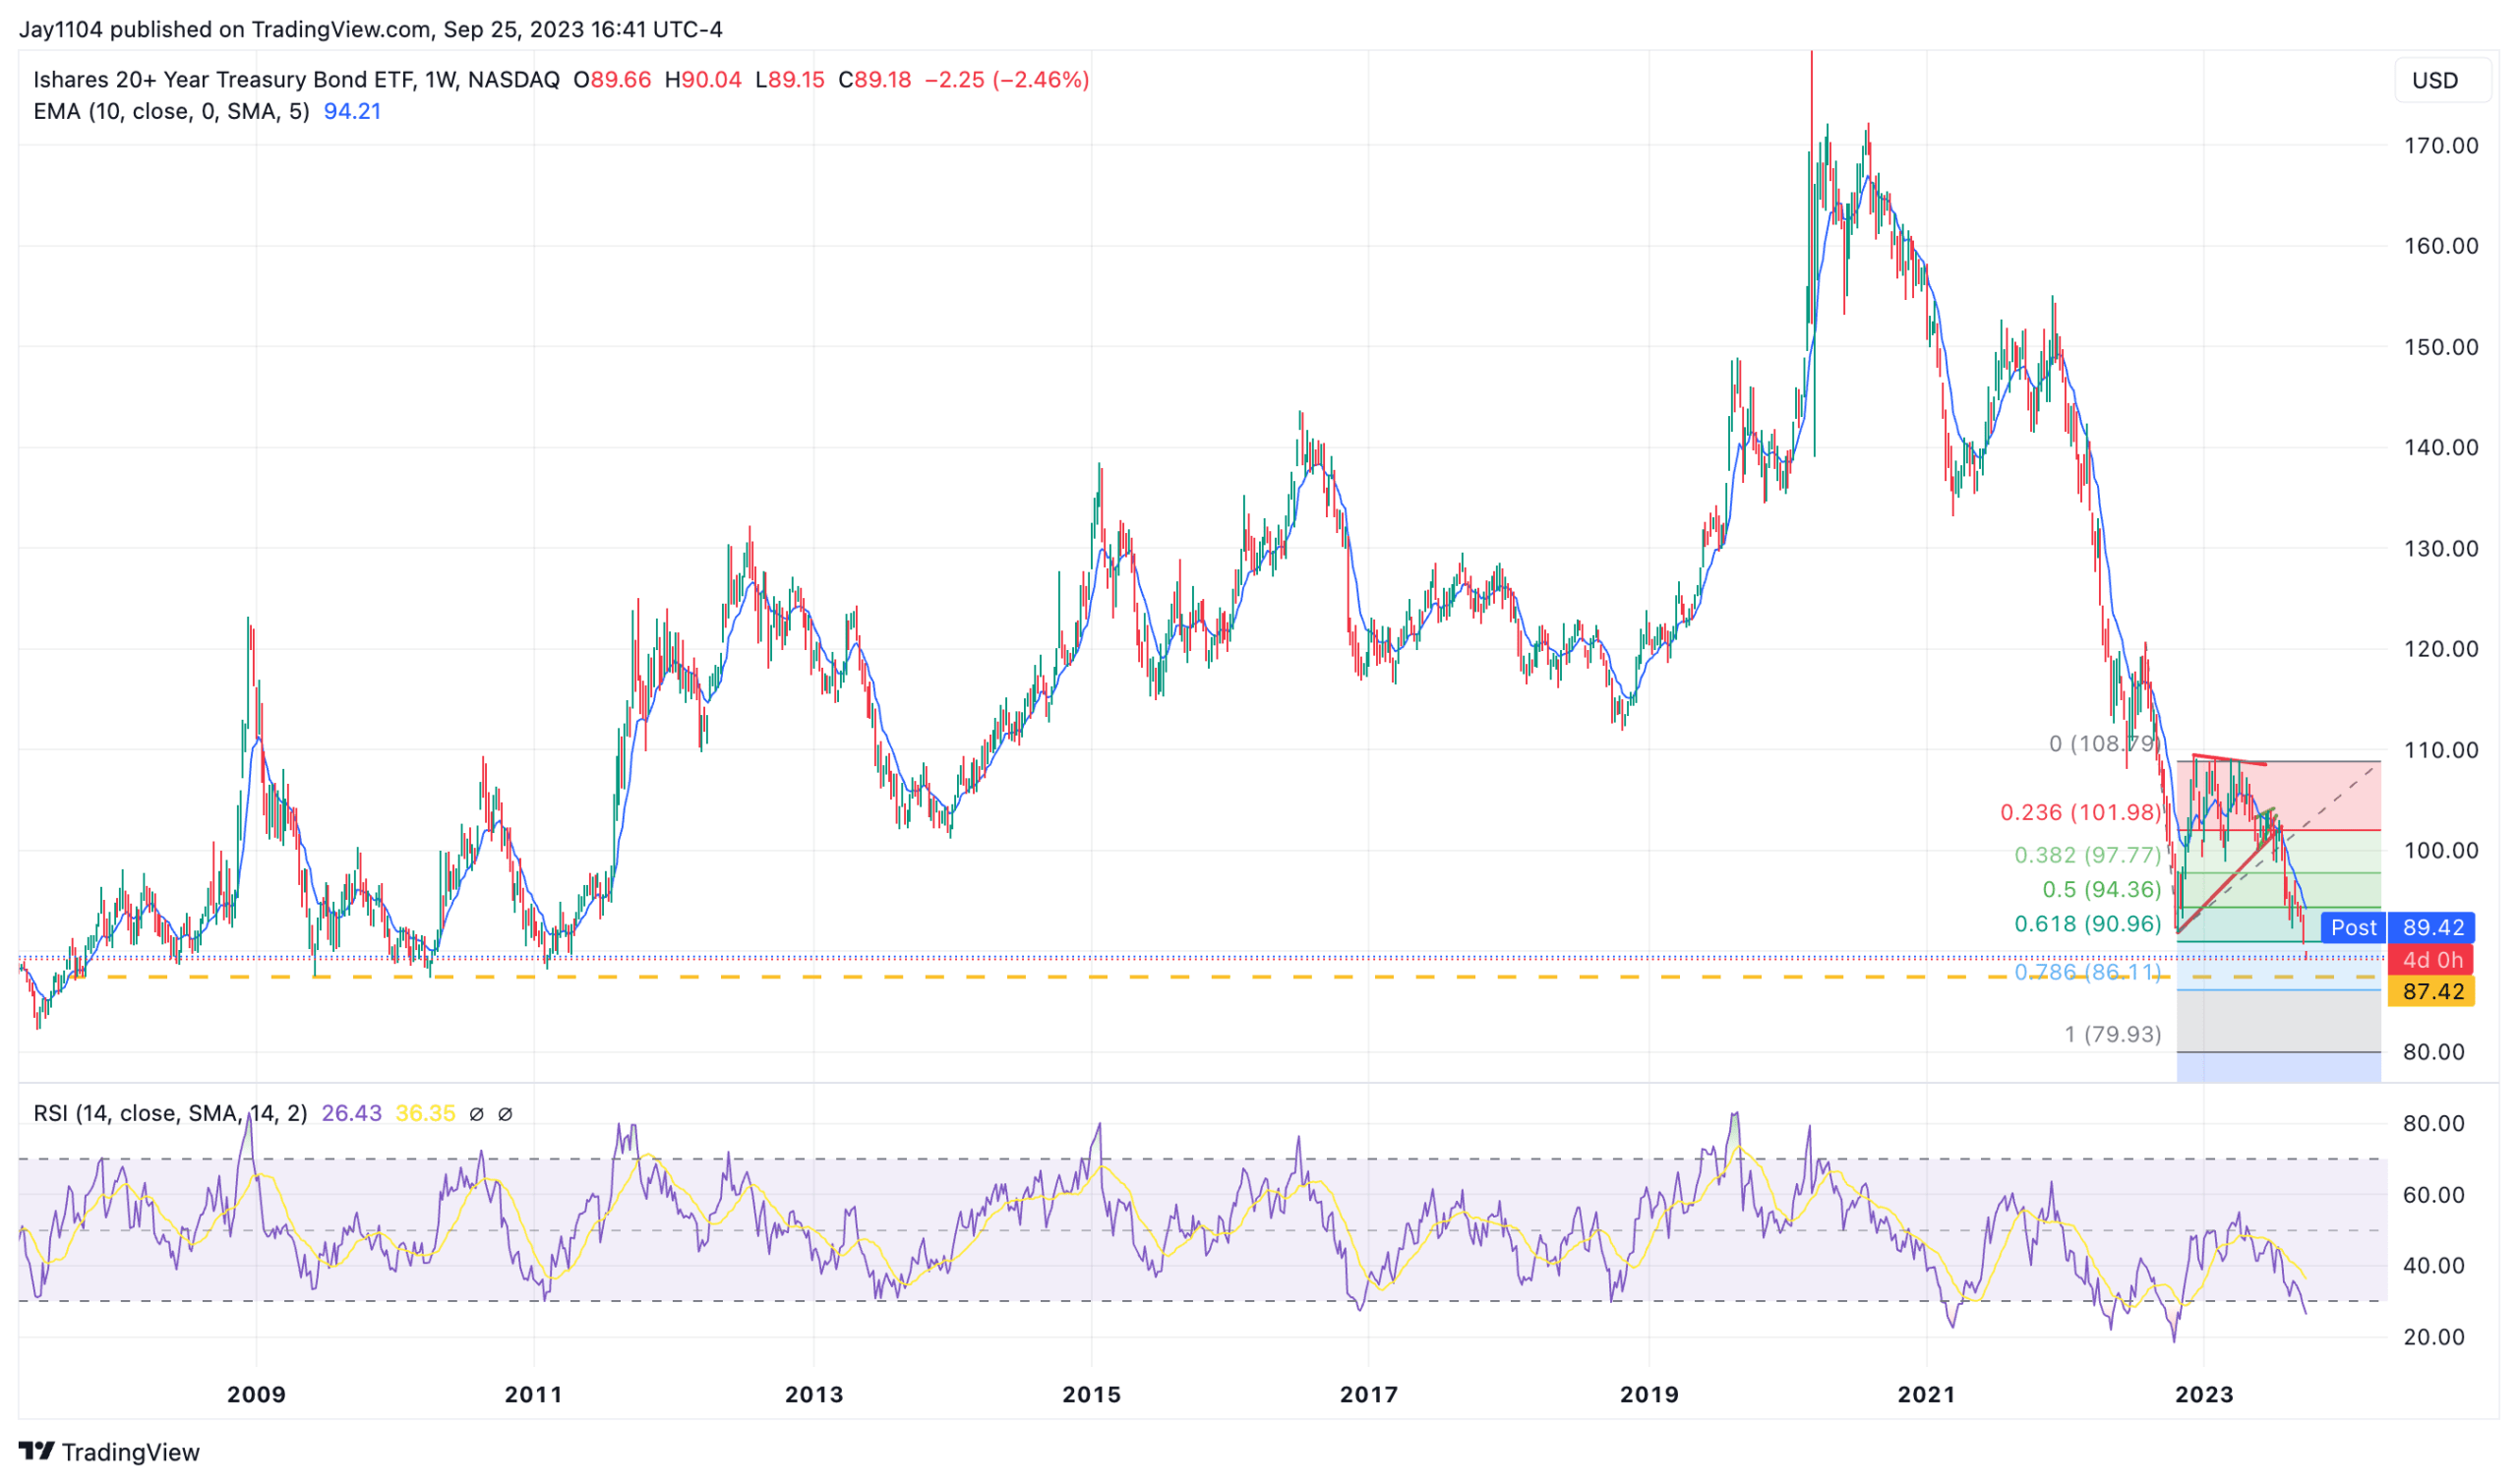This screenshot has width=2518, height=1484.
Task: Click the RSI 20.00 axis label
Action: click(x=2433, y=1336)
